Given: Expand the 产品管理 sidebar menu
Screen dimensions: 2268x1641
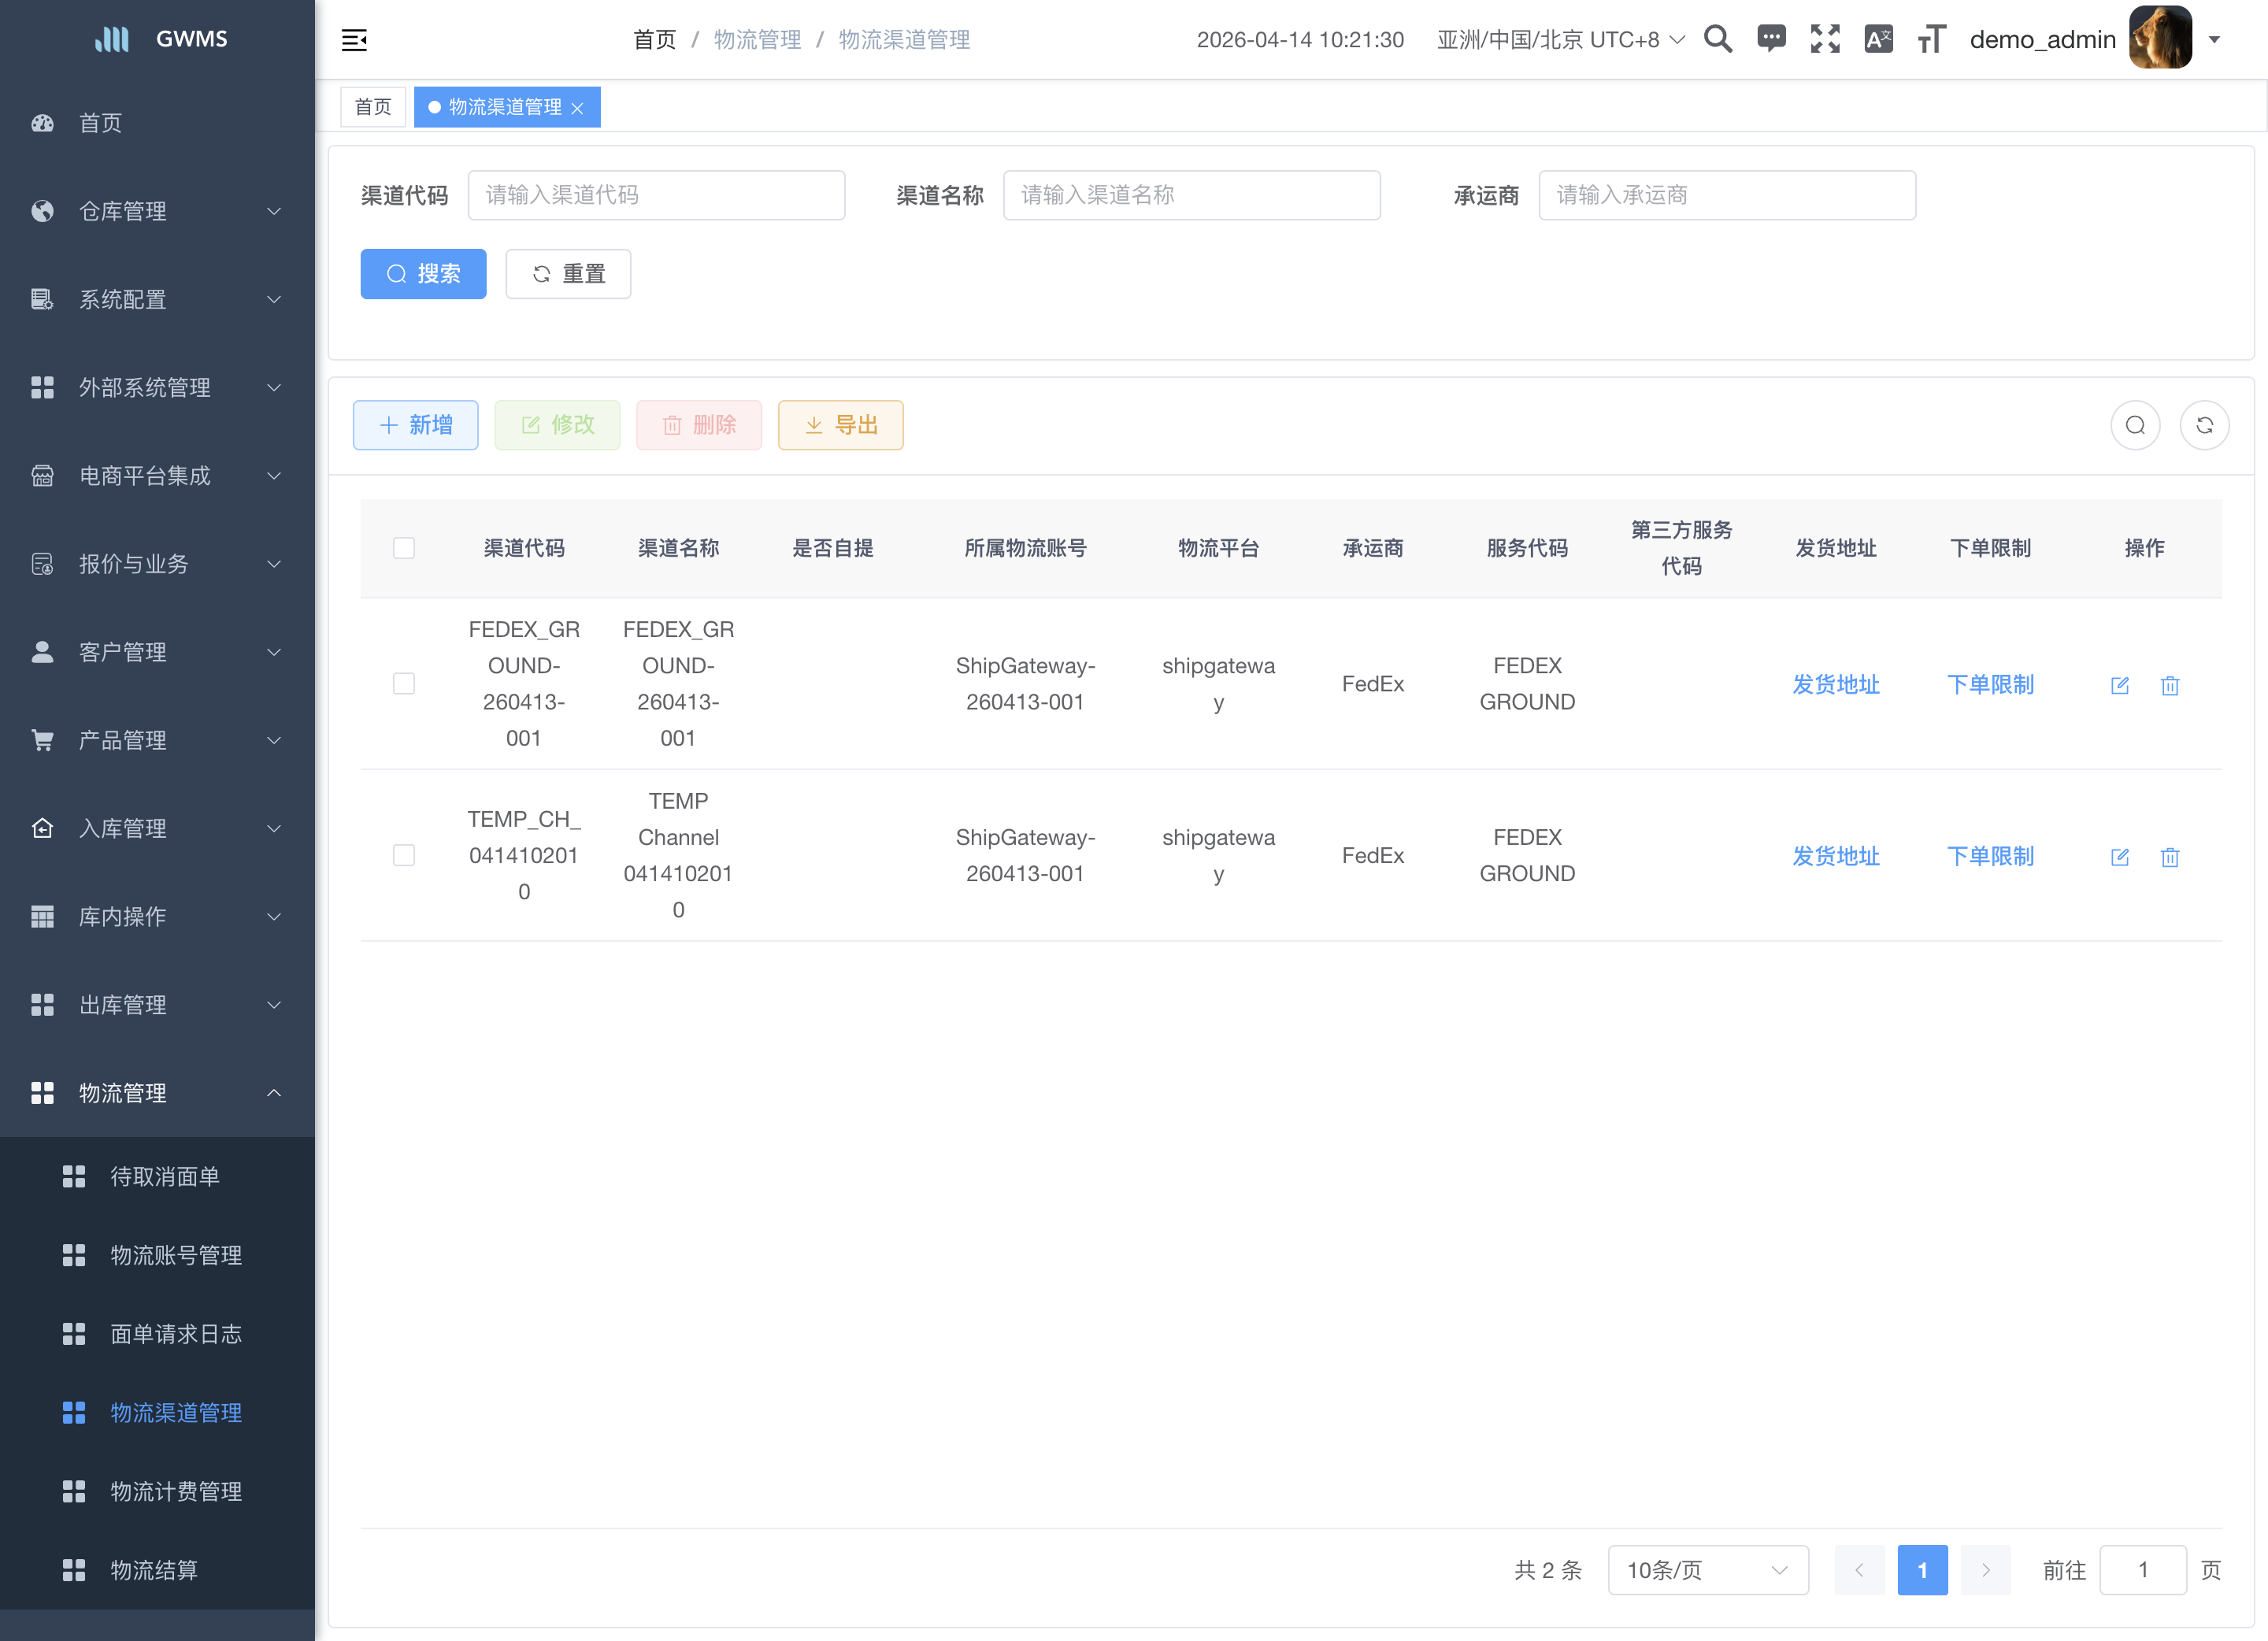Looking at the screenshot, I should point(158,740).
